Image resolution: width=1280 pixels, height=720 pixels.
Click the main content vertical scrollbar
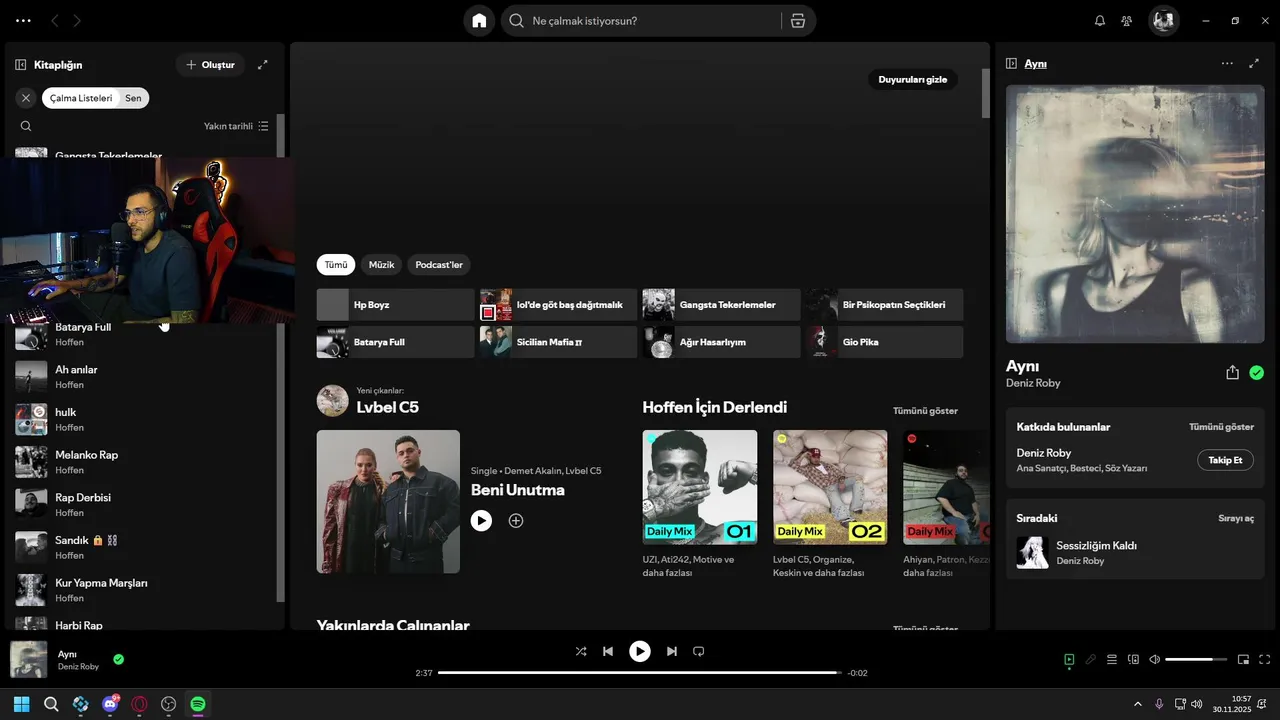[x=986, y=93]
